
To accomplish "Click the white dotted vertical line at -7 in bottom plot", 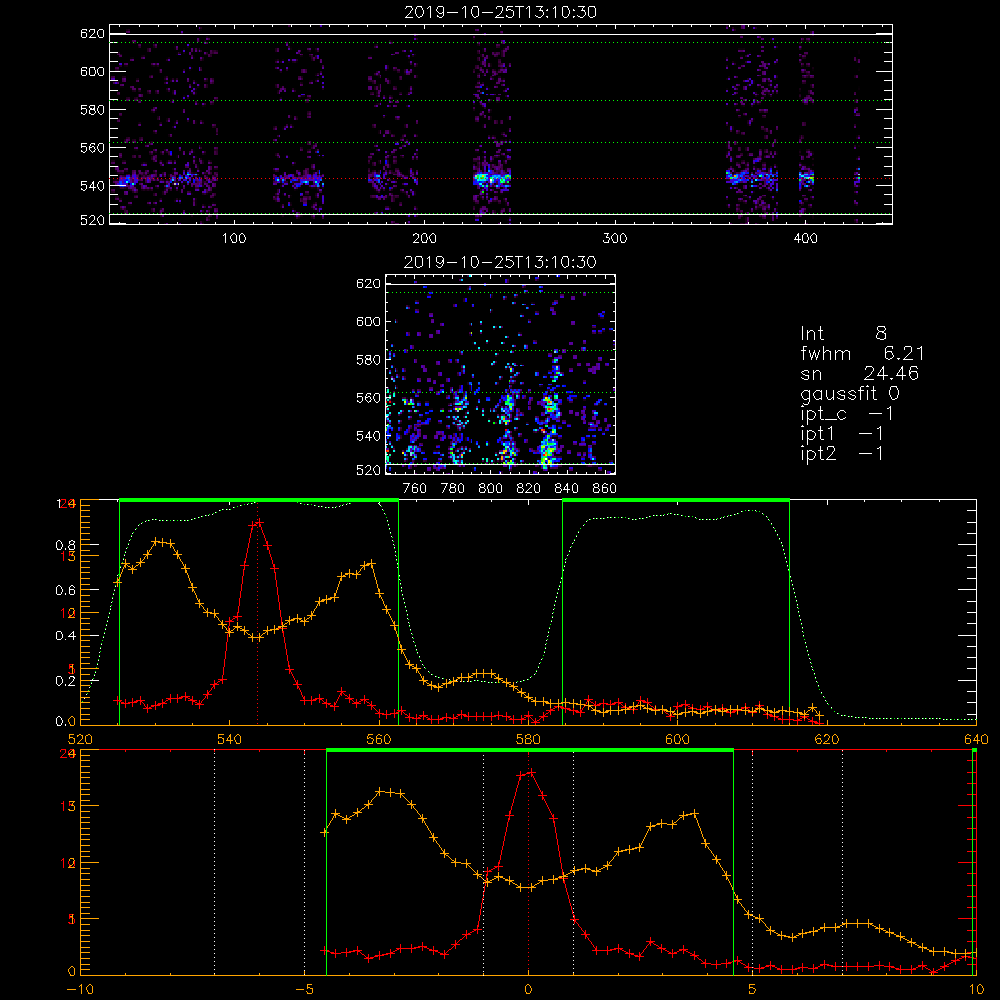I will pos(214,862).
